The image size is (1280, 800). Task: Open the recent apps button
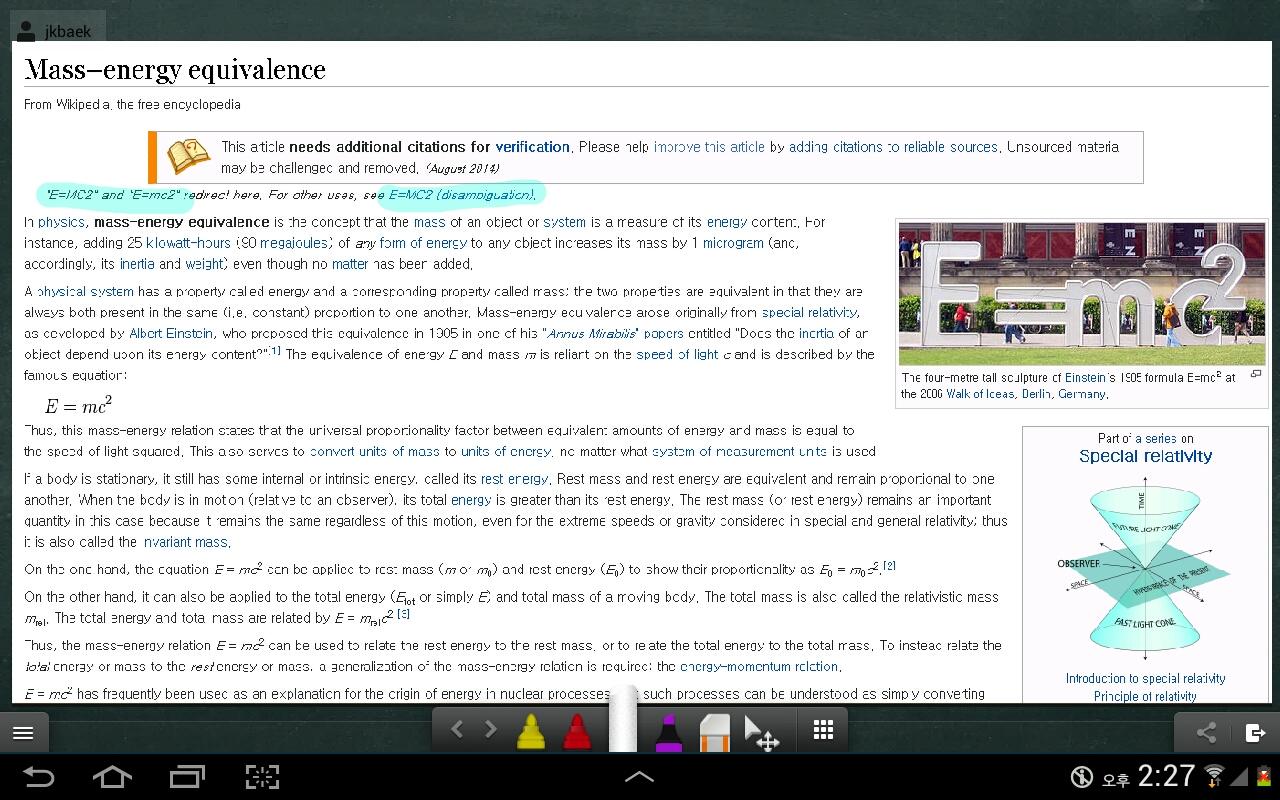[187, 776]
